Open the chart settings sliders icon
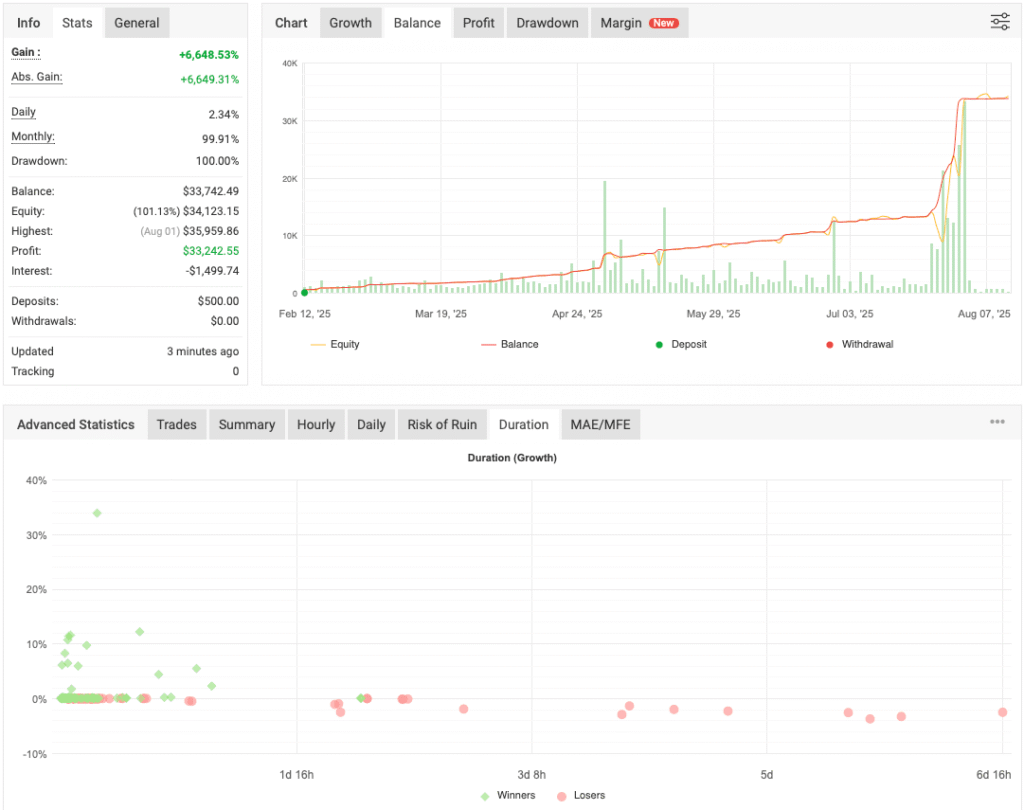The image size is (1024, 810). tap(999, 22)
